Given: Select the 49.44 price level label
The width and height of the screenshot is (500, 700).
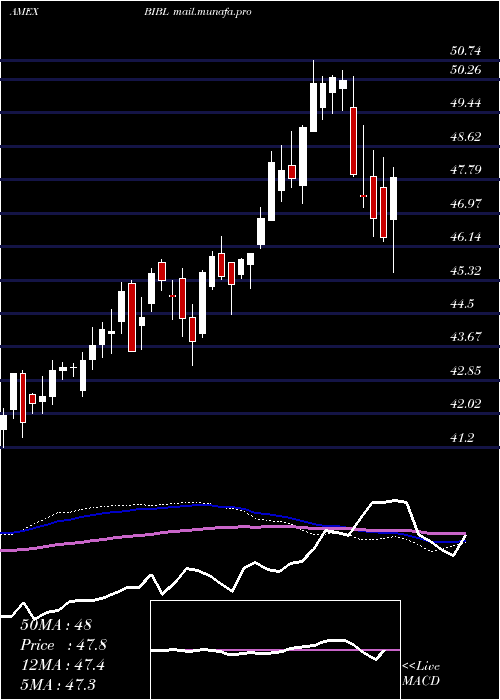Looking at the screenshot, I should pos(466,103).
